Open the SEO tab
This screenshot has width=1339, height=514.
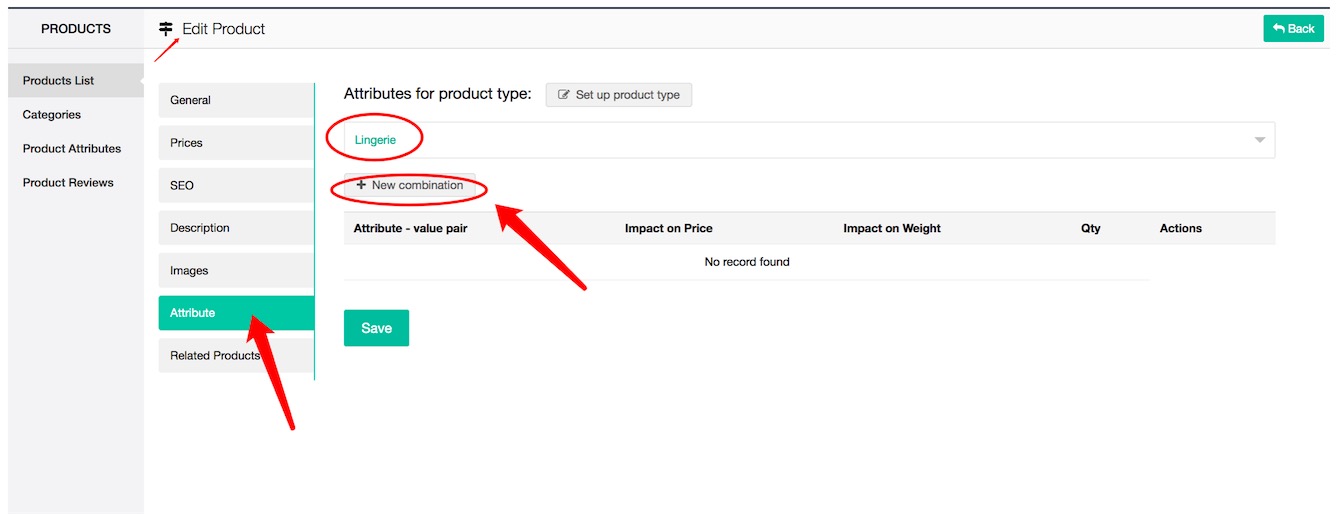pyautogui.click(x=182, y=186)
